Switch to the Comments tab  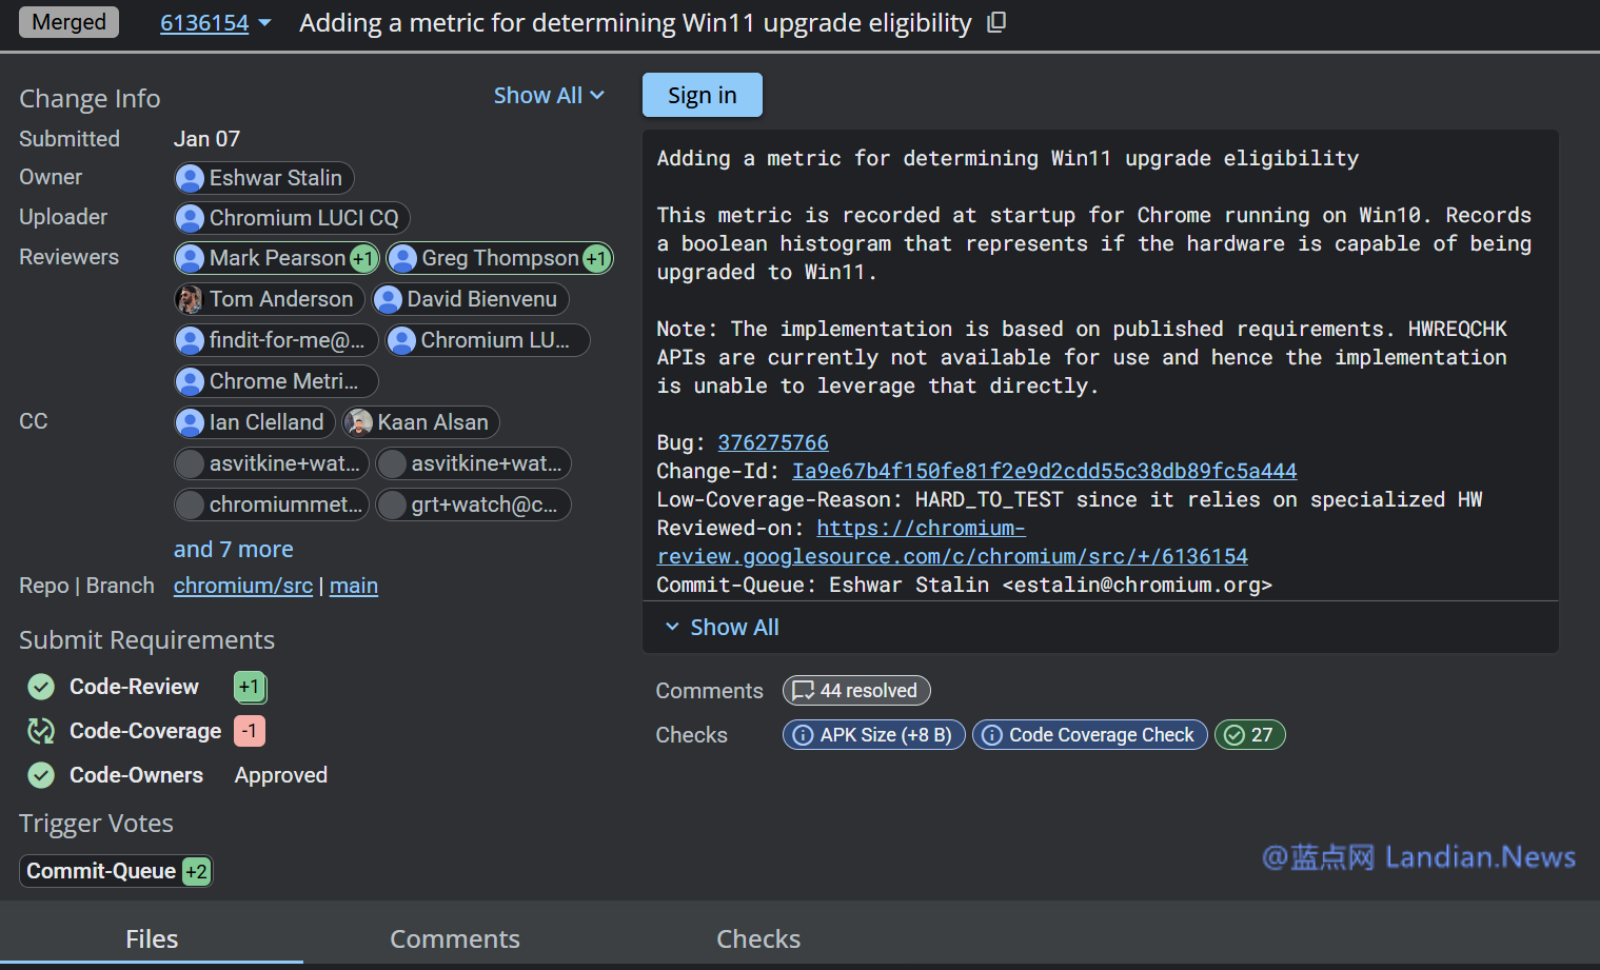coord(454,939)
